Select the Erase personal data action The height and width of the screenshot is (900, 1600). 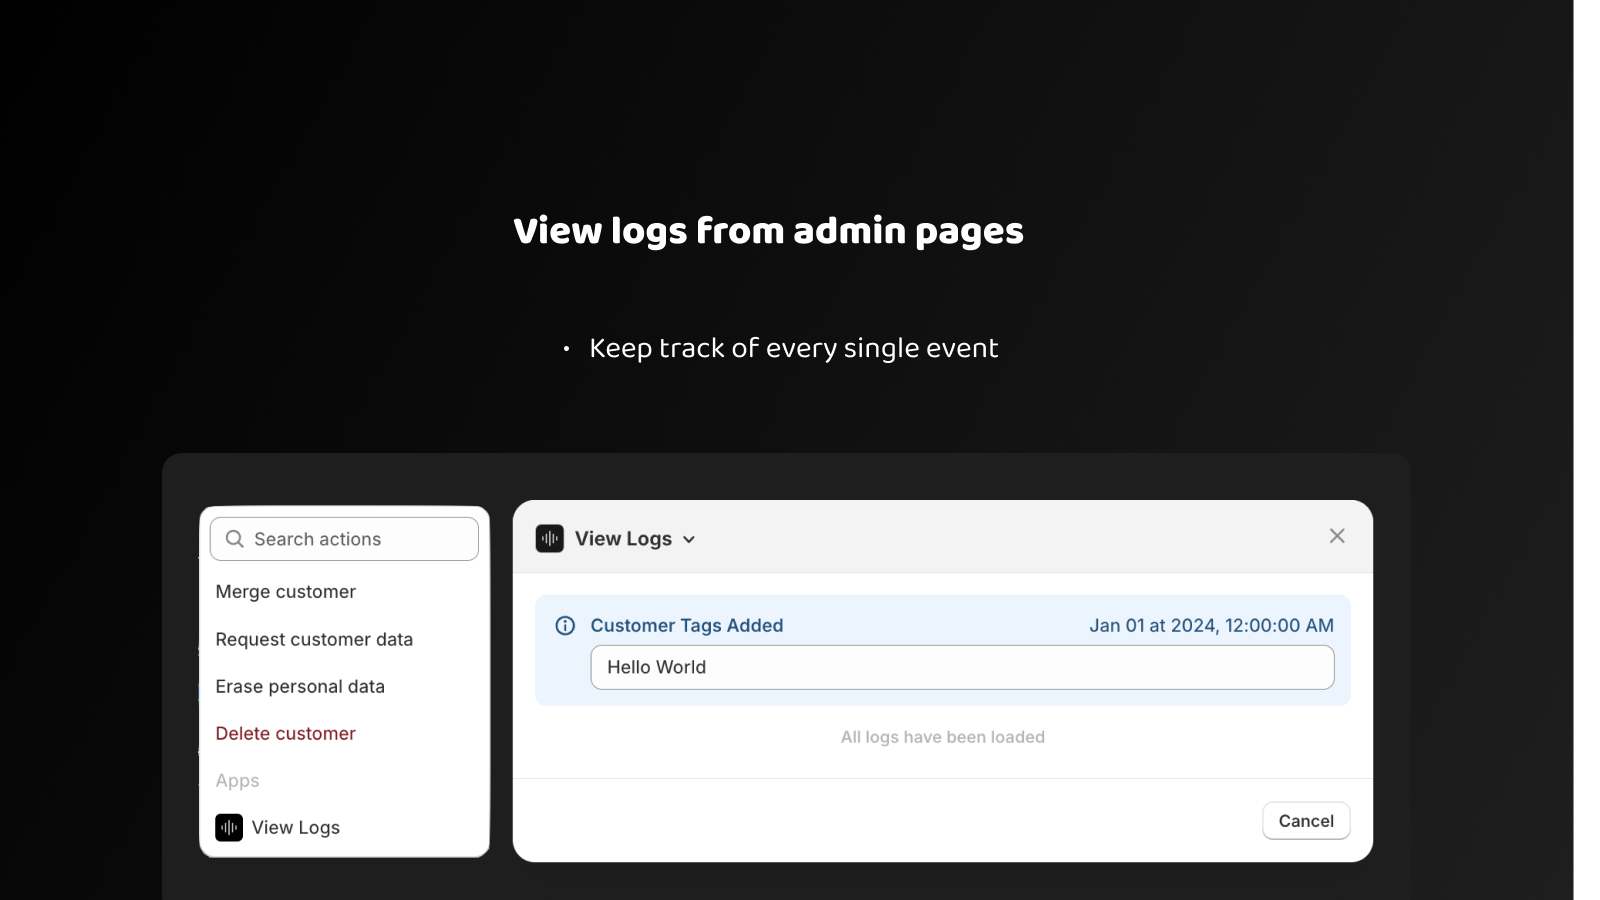(x=300, y=686)
